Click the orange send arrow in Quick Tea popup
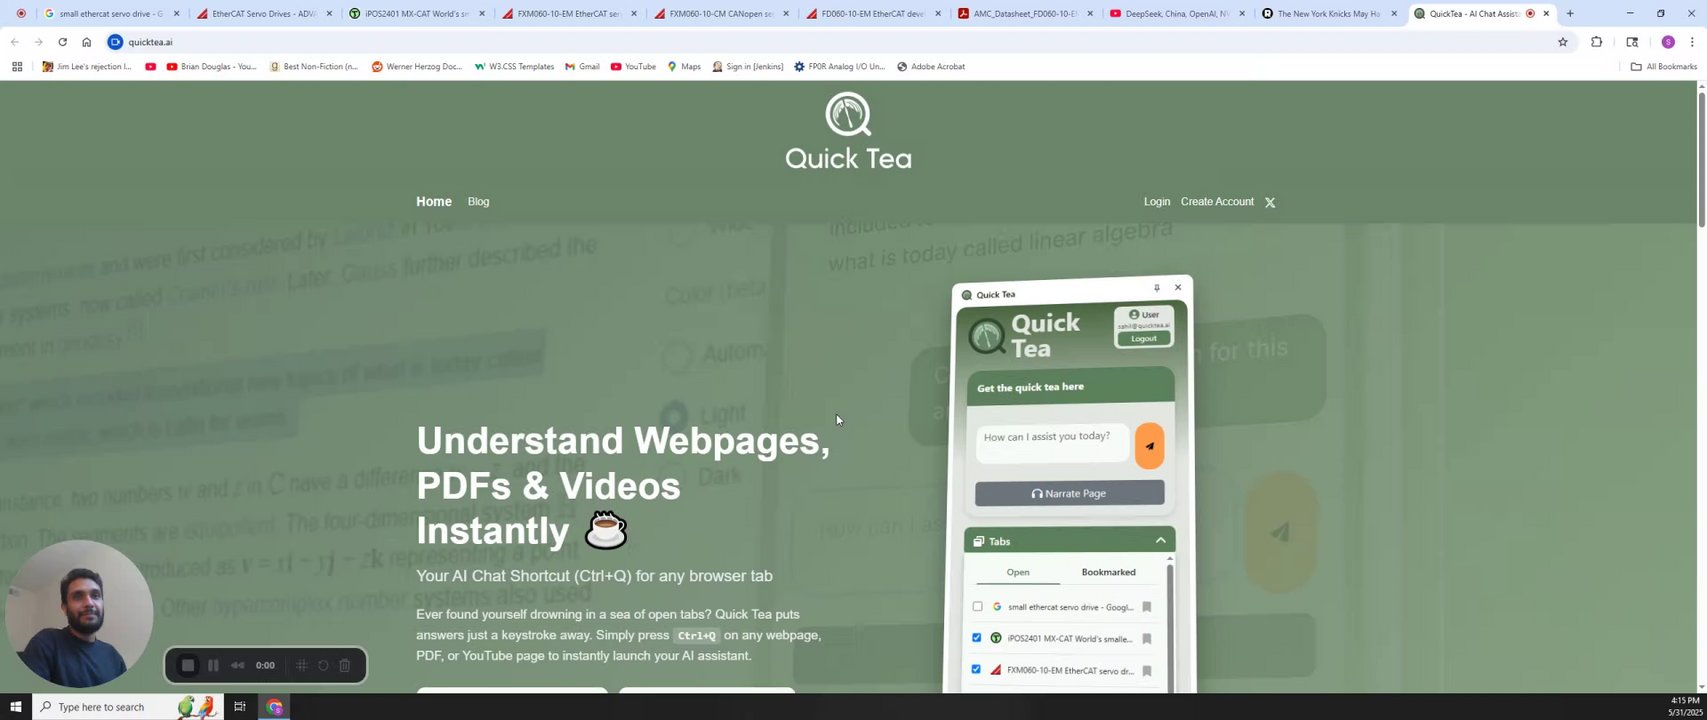 (1149, 446)
